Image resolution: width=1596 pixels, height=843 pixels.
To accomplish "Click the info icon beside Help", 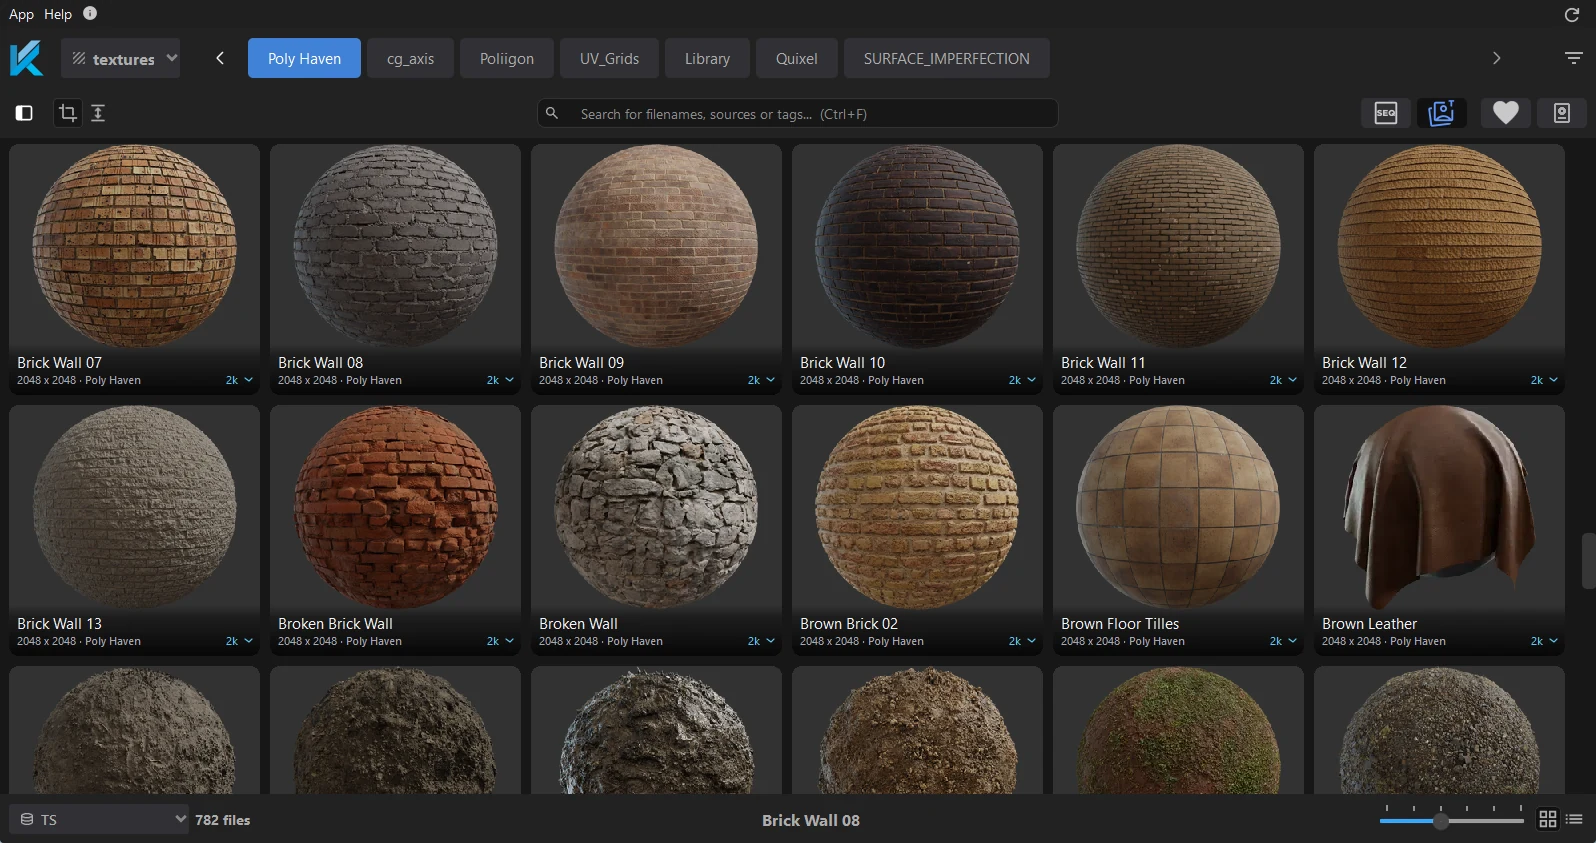I will [90, 13].
